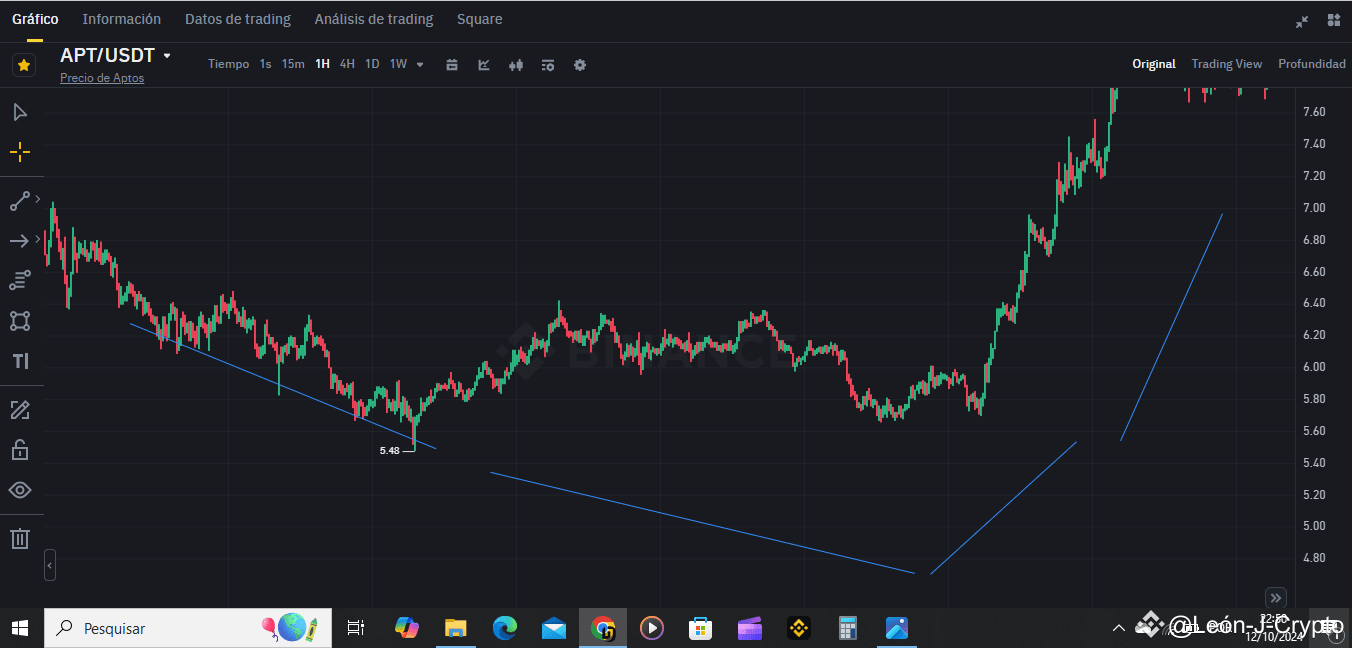Select the arrow ray drawing tool
The image size is (1352, 648).
coord(20,241)
